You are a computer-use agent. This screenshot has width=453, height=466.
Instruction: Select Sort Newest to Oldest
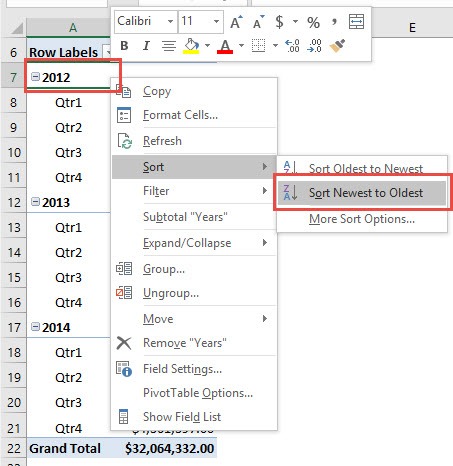coord(362,193)
